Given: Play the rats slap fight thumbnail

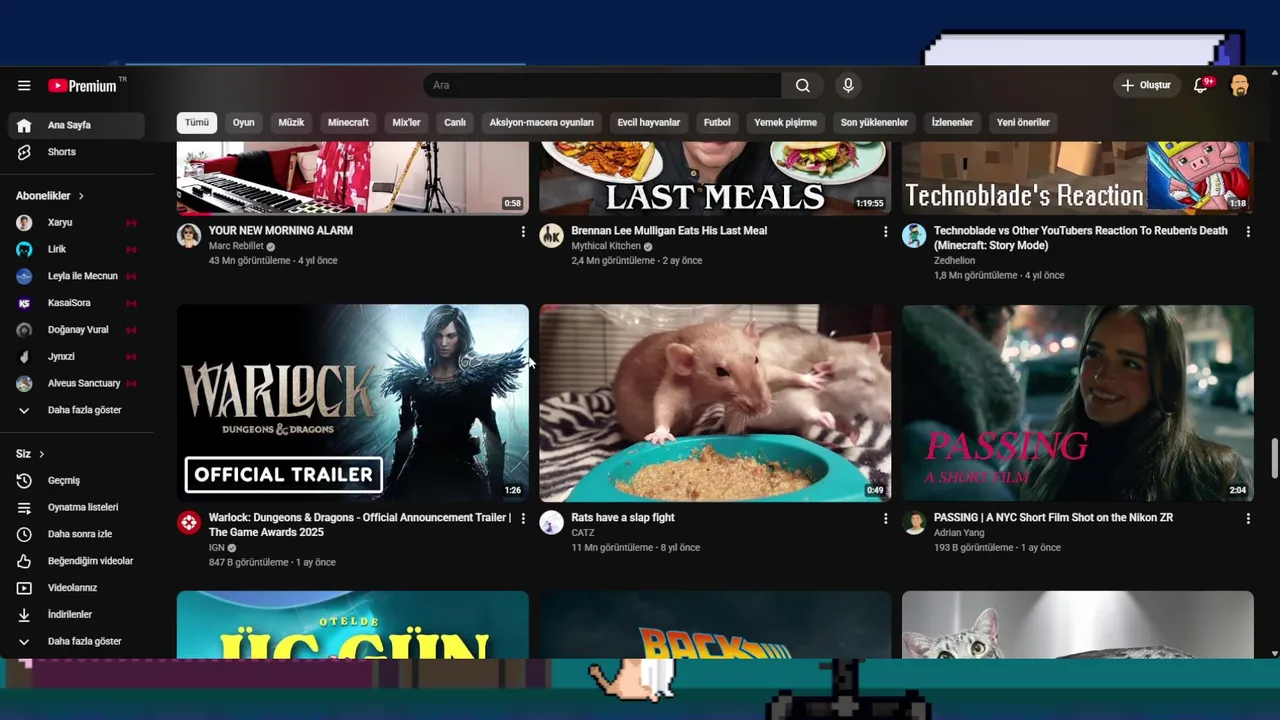Looking at the screenshot, I should [715, 403].
